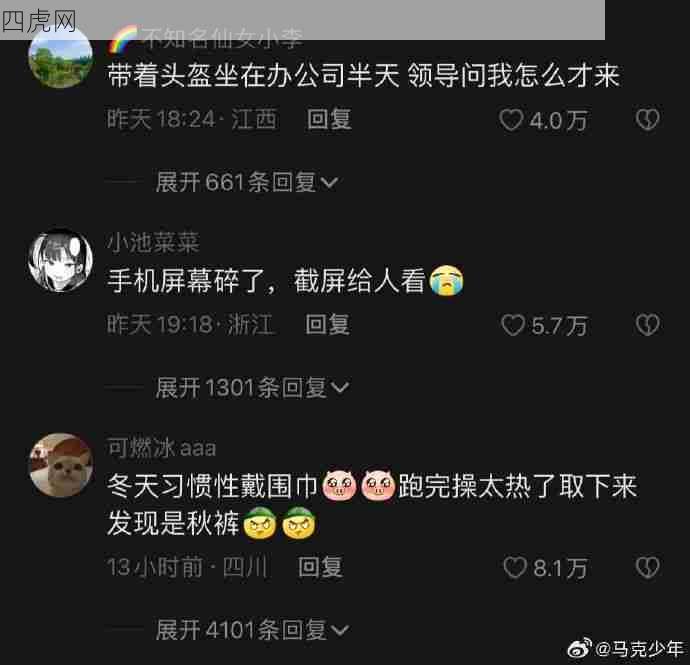Expand 1301 replies

click(x=252, y=387)
